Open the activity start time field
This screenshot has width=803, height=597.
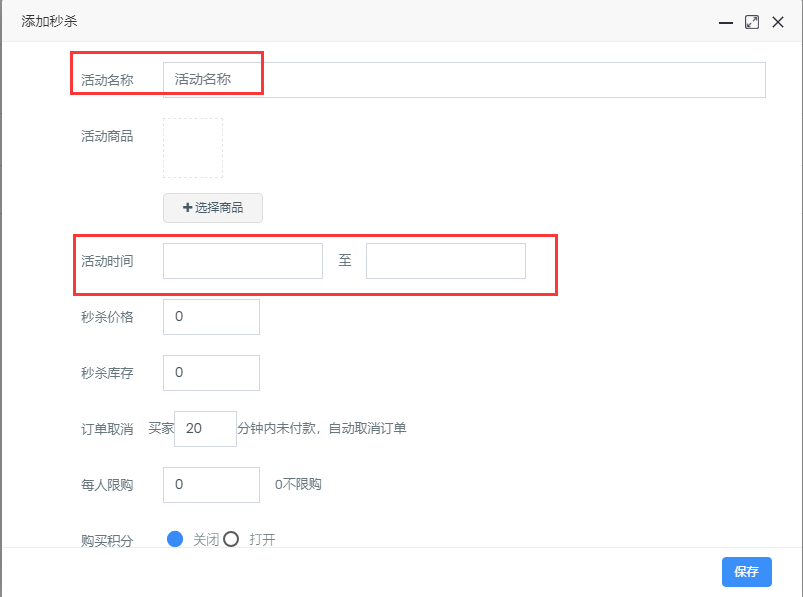243,261
